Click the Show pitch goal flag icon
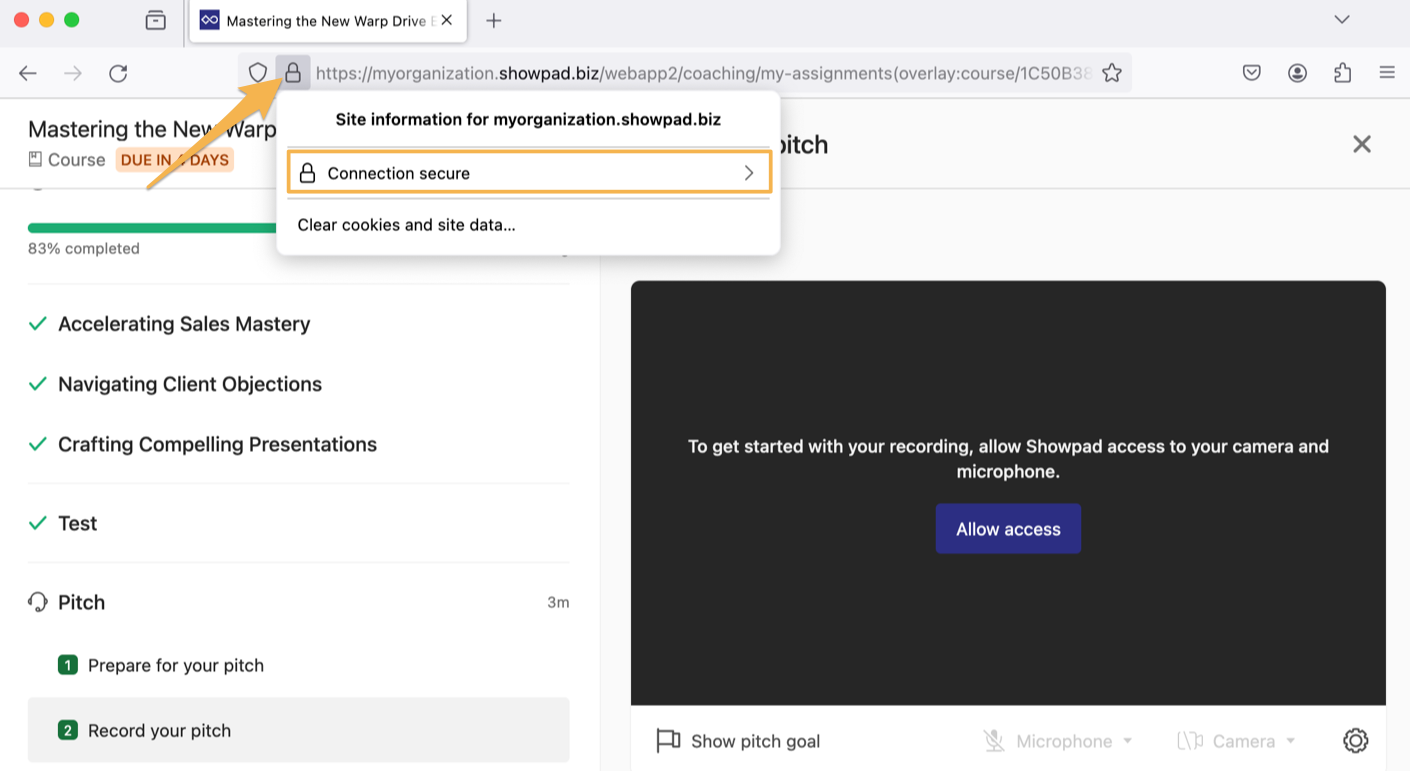The height and width of the screenshot is (771, 1410). pyautogui.click(x=667, y=740)
